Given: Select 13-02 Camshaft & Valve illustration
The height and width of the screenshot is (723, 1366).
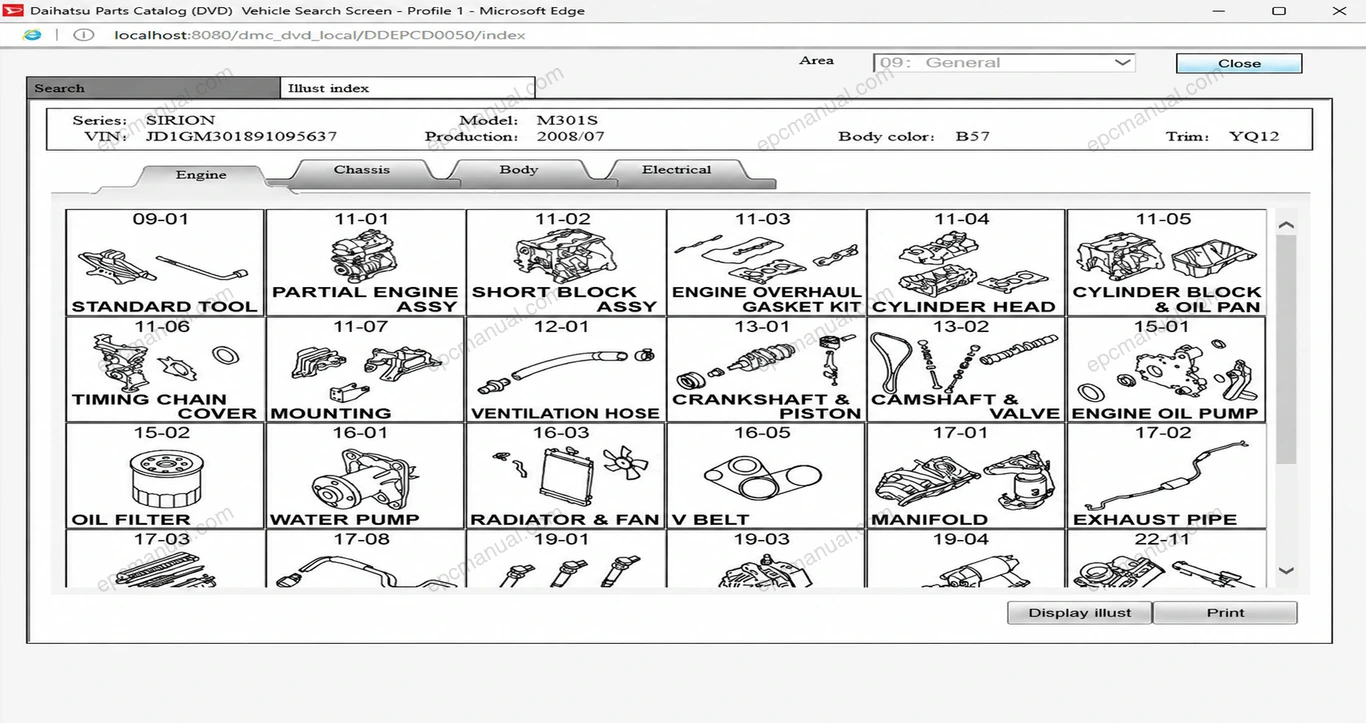Looking at the screenshot, I should coord(966,369).
